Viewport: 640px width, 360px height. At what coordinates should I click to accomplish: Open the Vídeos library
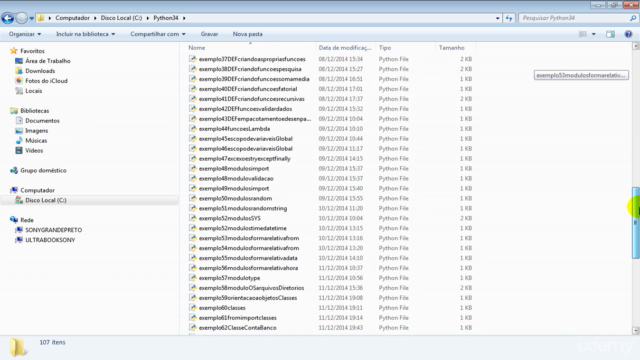pos(34,151)
